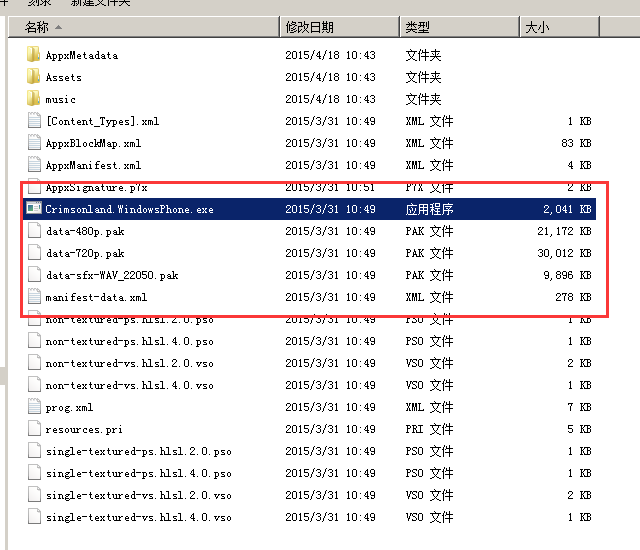Click the file name prog.xml
Viewport: 640px width, 550px height.
pos(69,408)
